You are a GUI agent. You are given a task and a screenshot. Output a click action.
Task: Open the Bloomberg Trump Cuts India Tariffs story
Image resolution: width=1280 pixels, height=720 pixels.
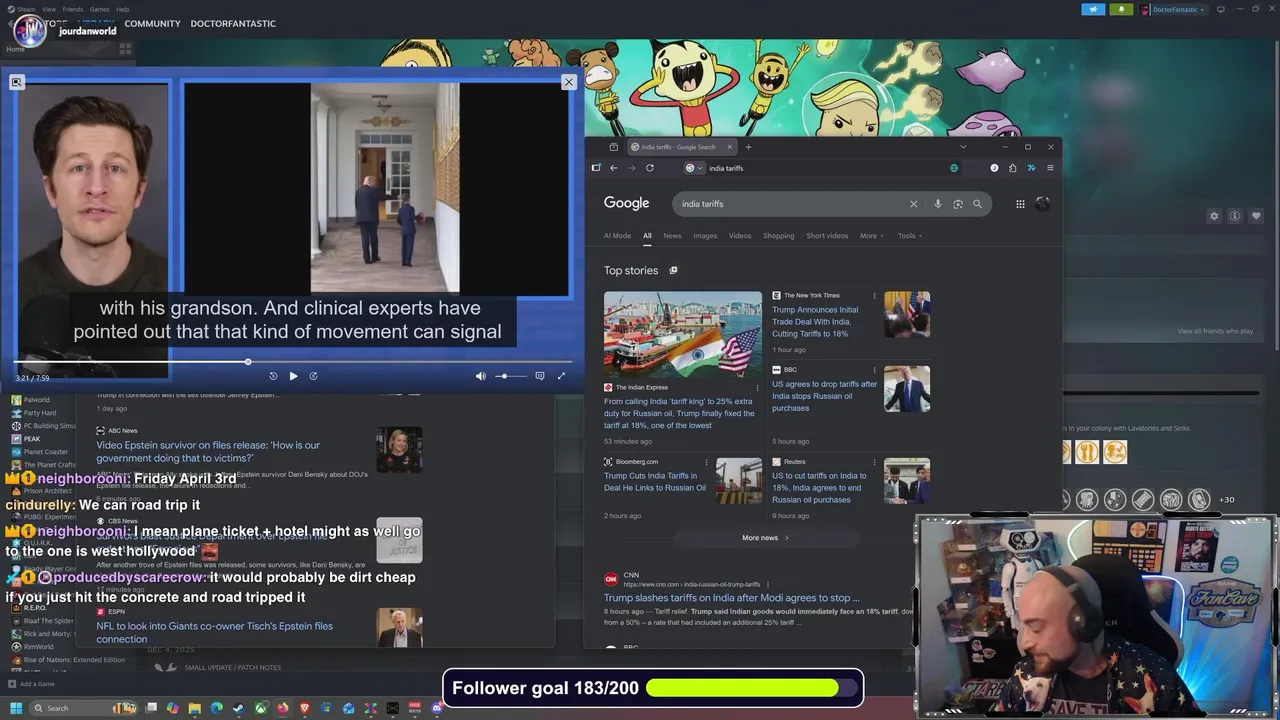pos(655,482)
